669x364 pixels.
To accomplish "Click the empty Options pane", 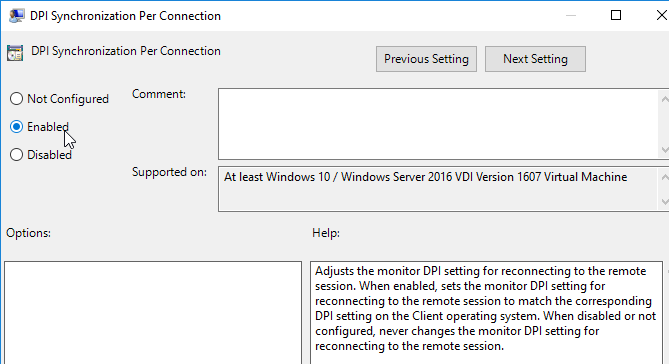I will tap(153, 313).
